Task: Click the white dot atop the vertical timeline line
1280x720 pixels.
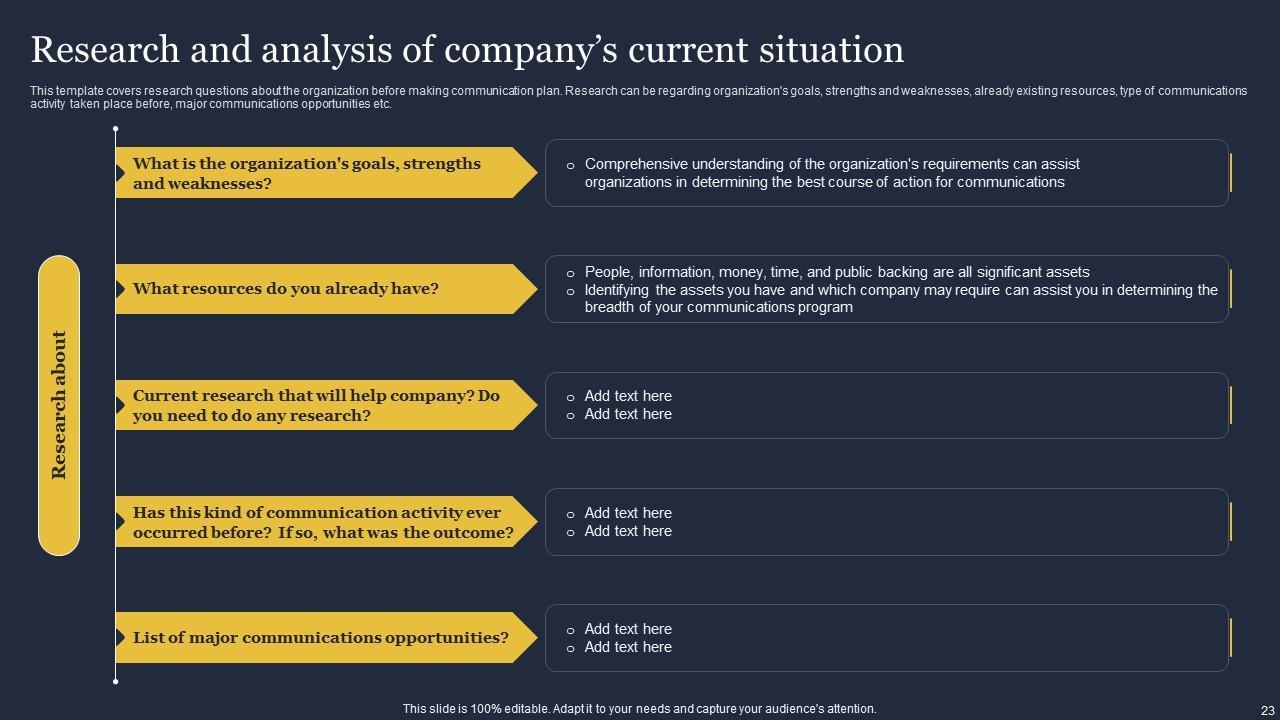Action: coord(116,129)
